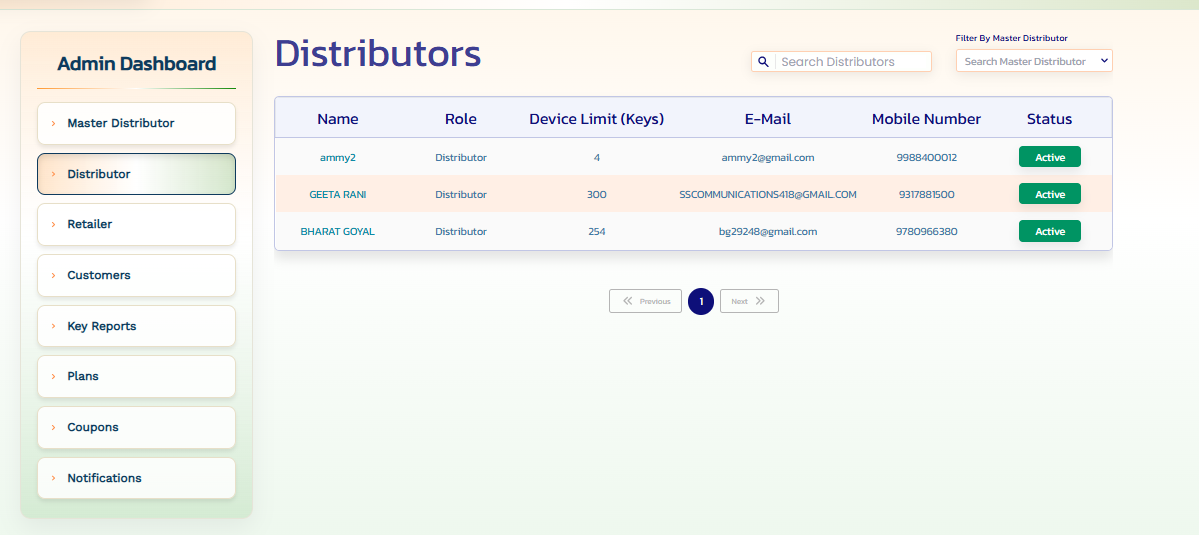1199x535 pixels.
Task: Click Role cell in GEETA RANI row
Action: click(460, 195)
